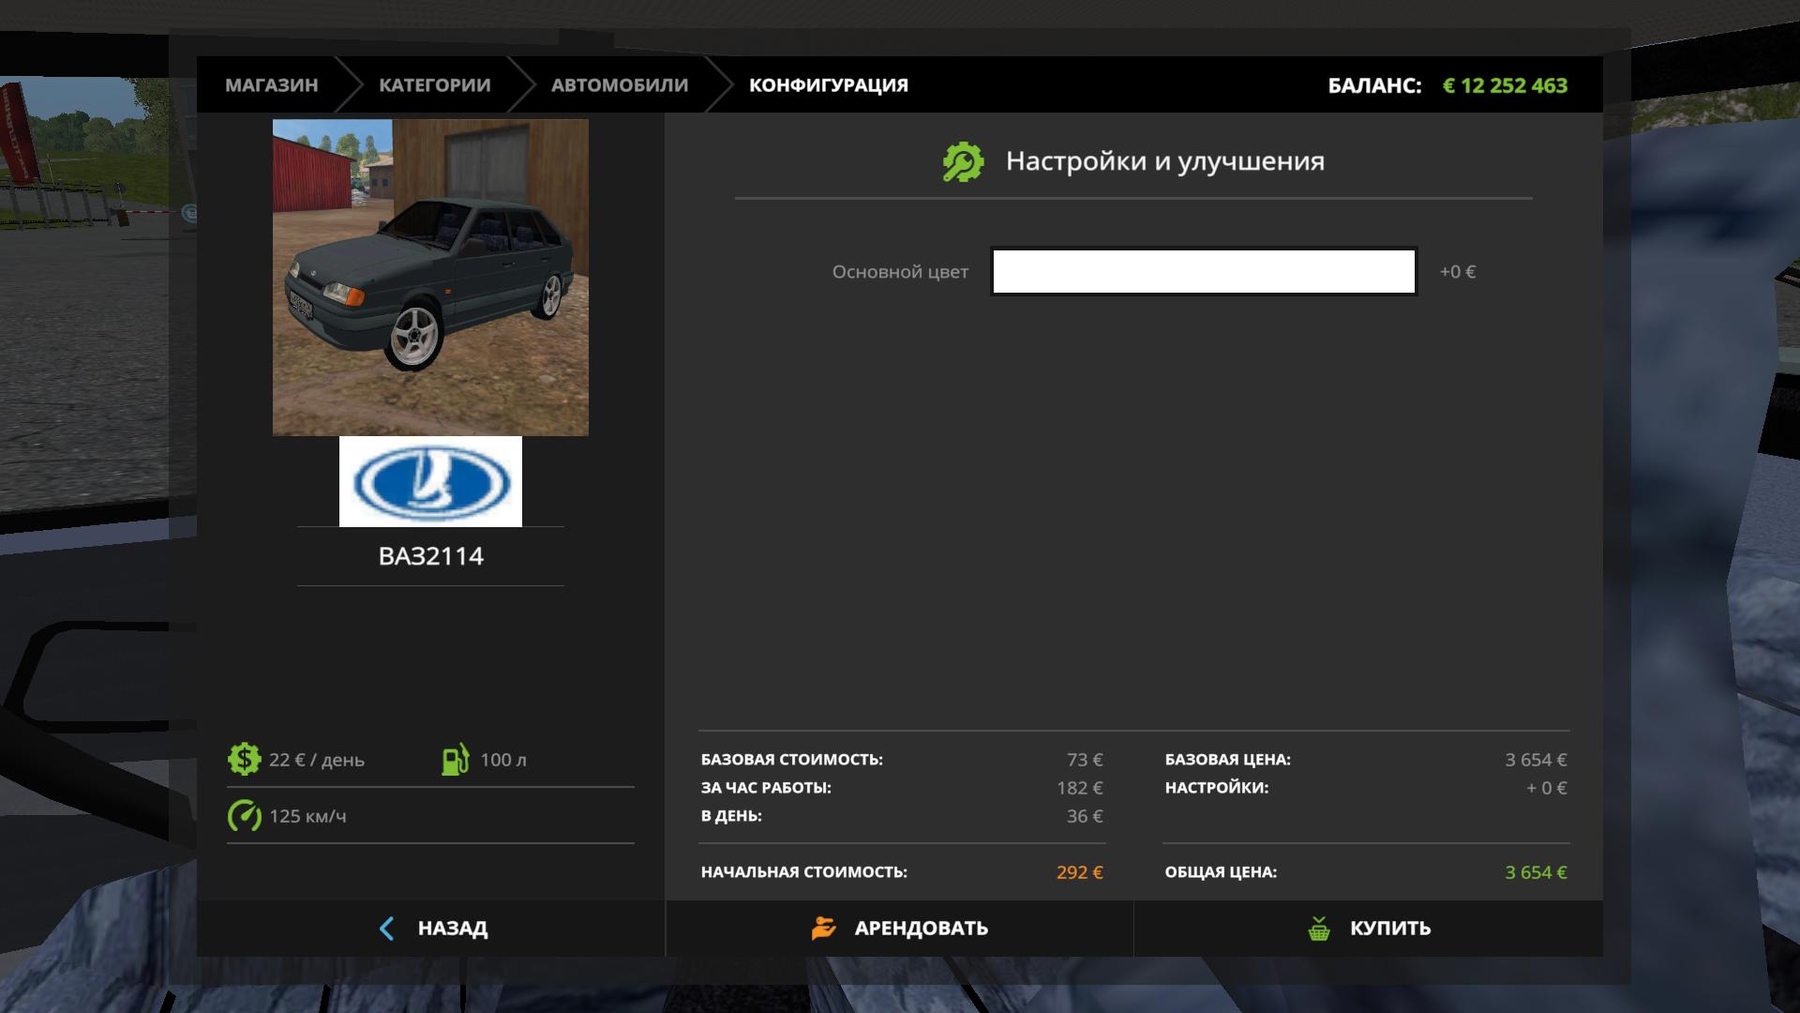The height and width of the screenshot is (1013, 1800).
Task: Click the dollar daily upkeep icon
Action: click(x=244, y=759)
